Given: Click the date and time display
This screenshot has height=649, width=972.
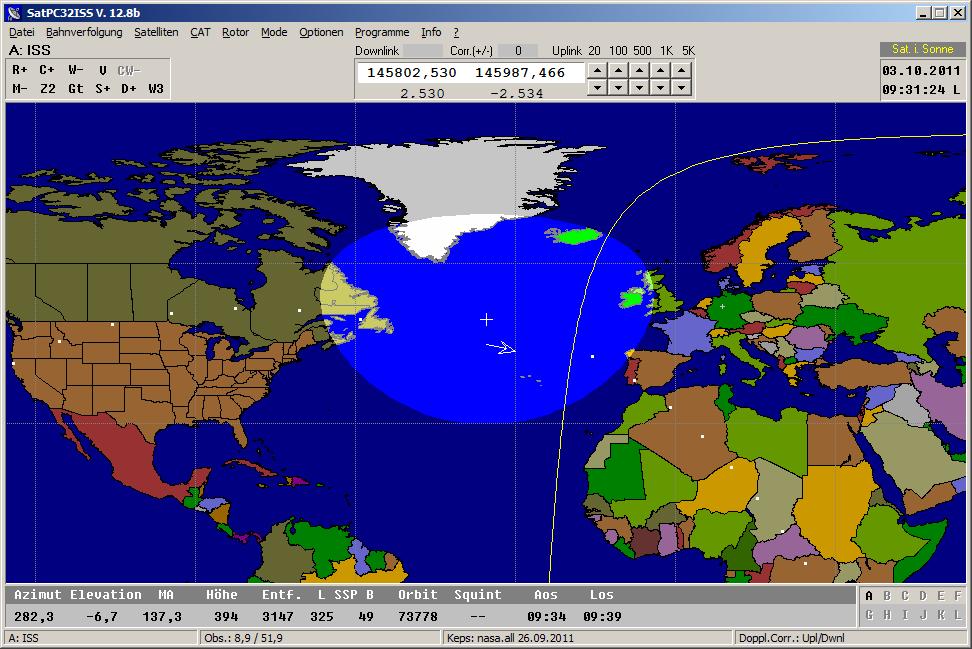Looking at the screenshot, I should point(922,80).
